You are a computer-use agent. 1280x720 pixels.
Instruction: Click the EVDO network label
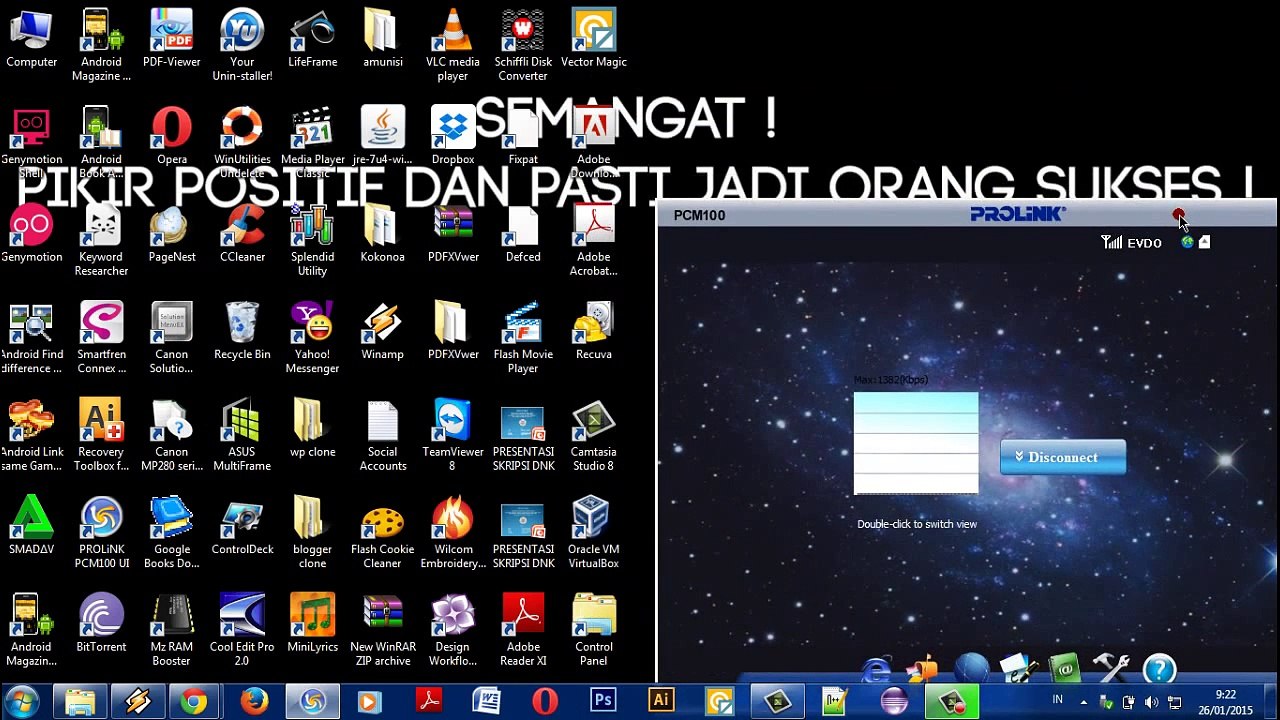1145,243
